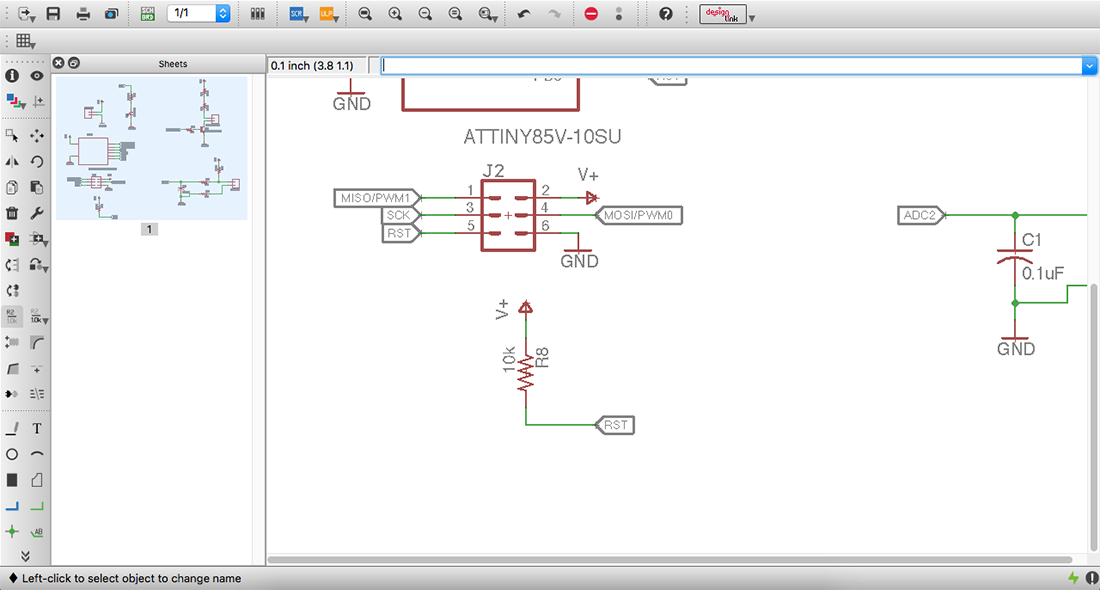Open the layer settings color squares
This screenshot has width=1100, height=590.
coord(15,102)
